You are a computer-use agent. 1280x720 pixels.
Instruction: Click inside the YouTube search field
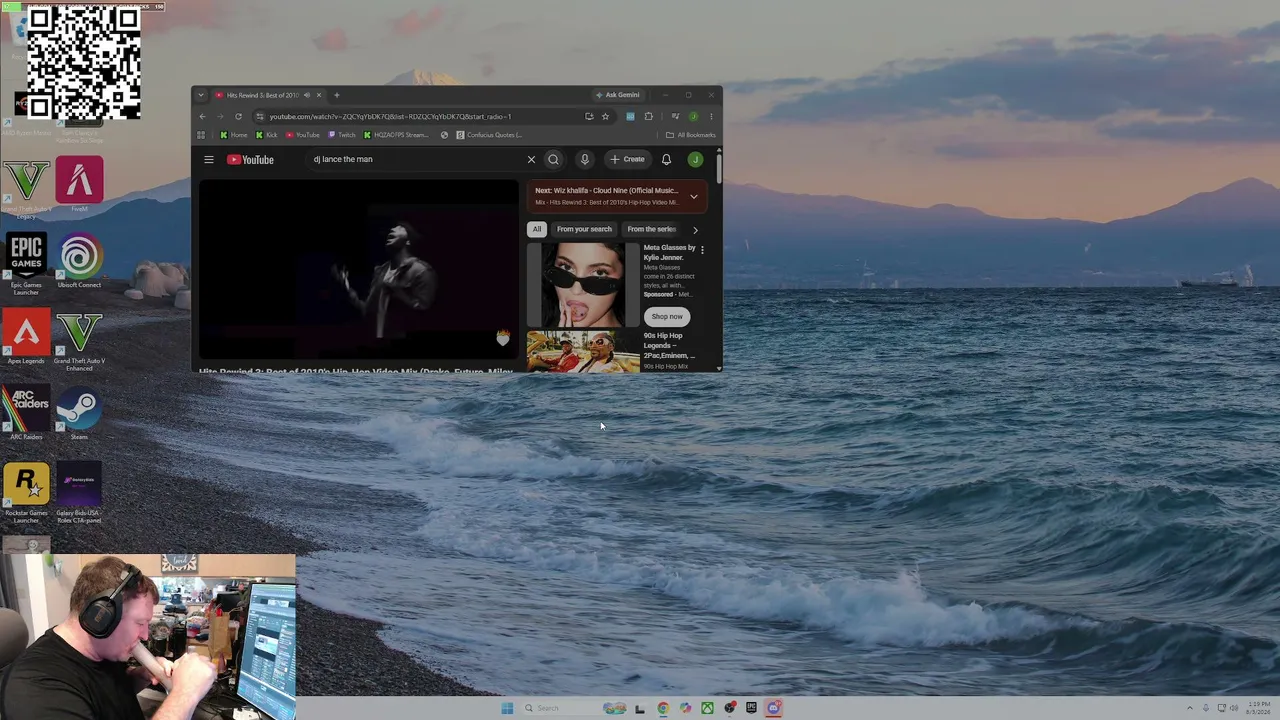pyautogui.click(x=416, y=160)
